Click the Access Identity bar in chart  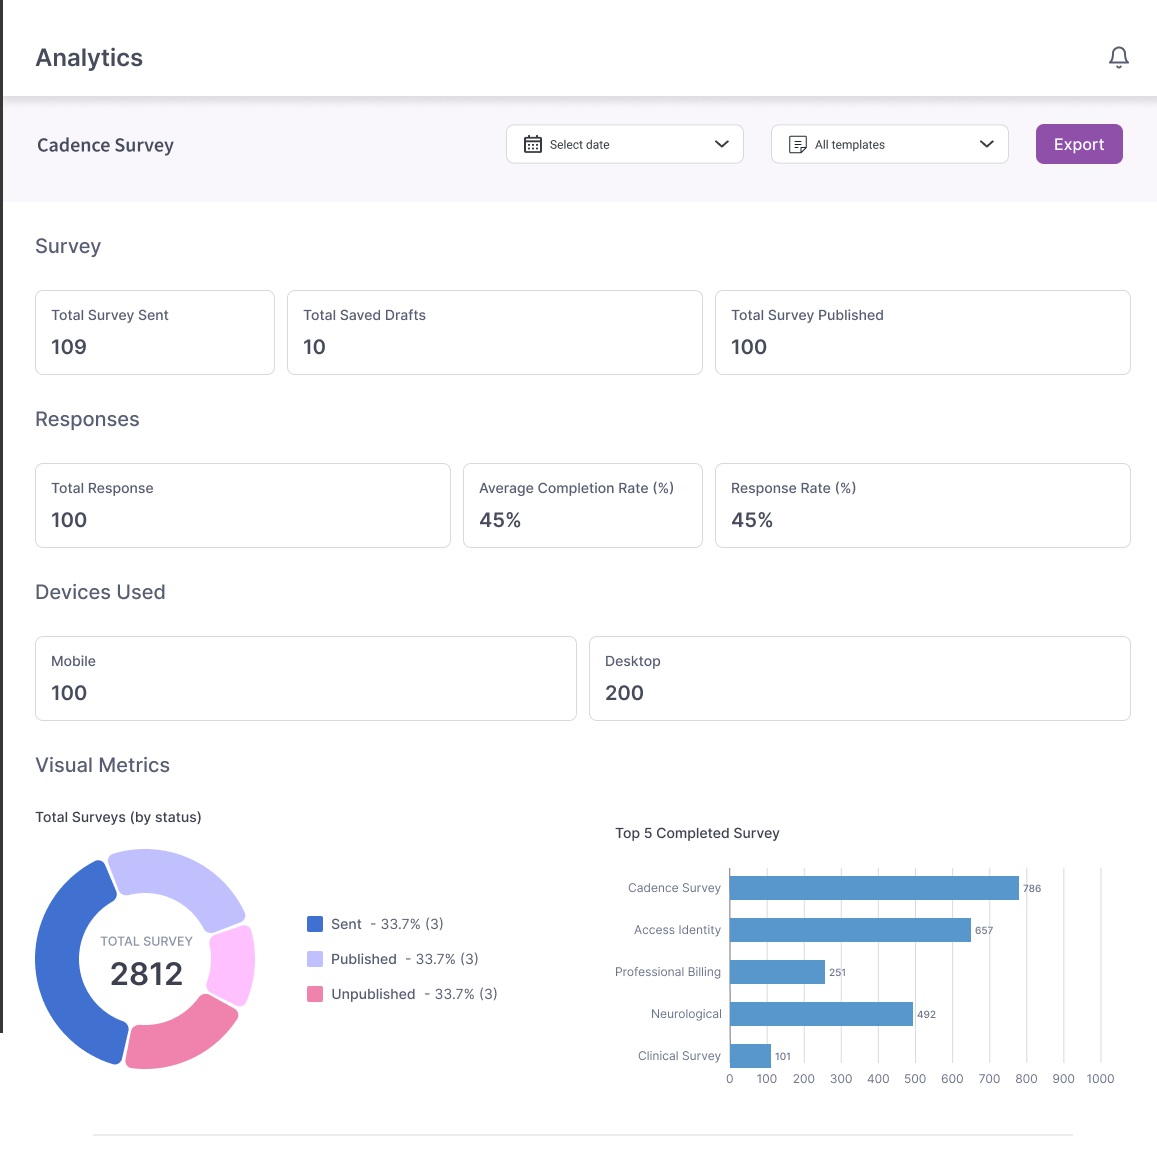click(849, 930)
